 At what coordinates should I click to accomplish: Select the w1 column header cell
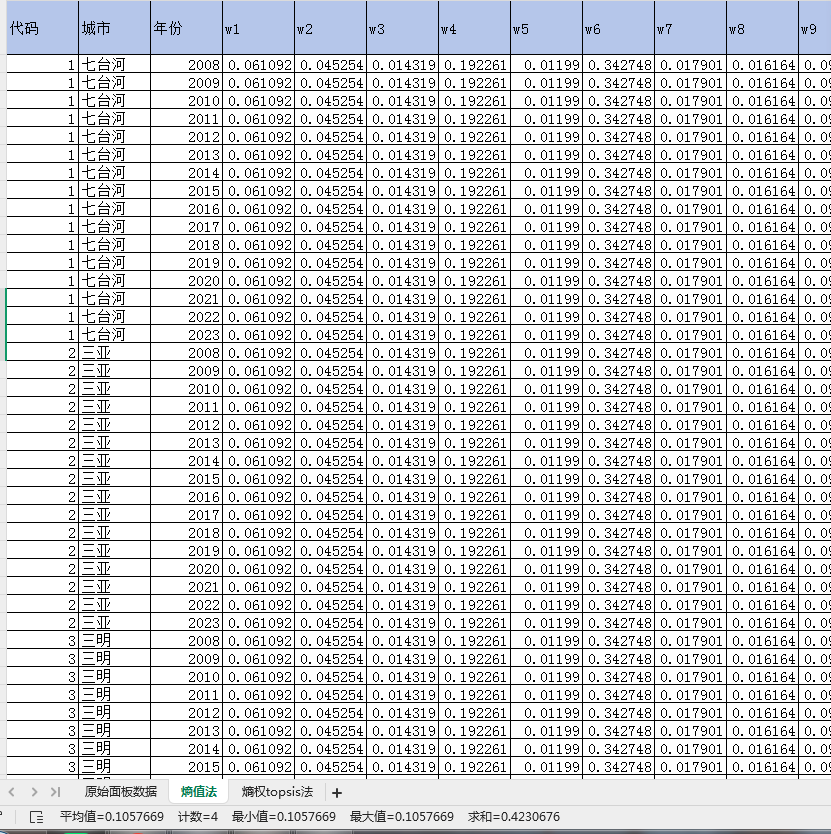tap(258, 28)
